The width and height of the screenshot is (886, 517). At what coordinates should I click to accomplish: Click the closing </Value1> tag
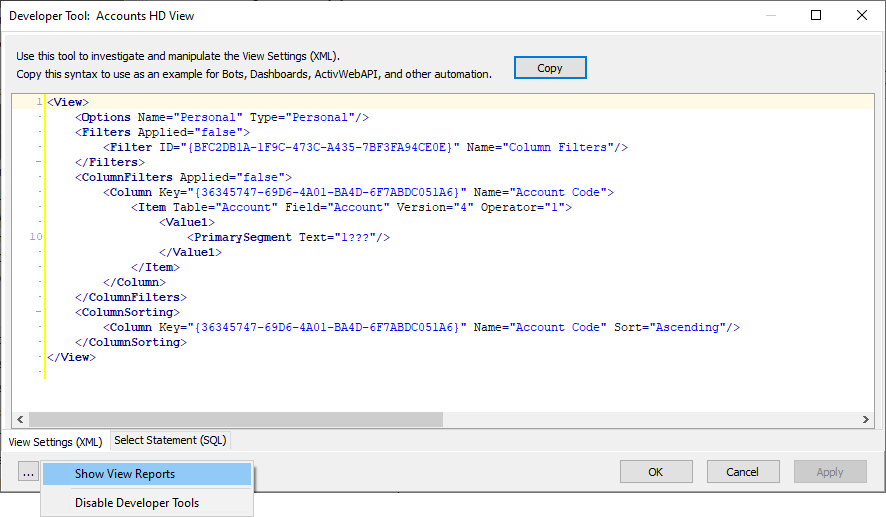[190, 252]
